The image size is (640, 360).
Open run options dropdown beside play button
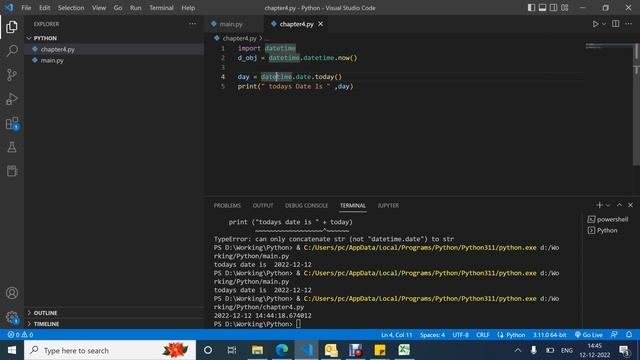[604, 24]
